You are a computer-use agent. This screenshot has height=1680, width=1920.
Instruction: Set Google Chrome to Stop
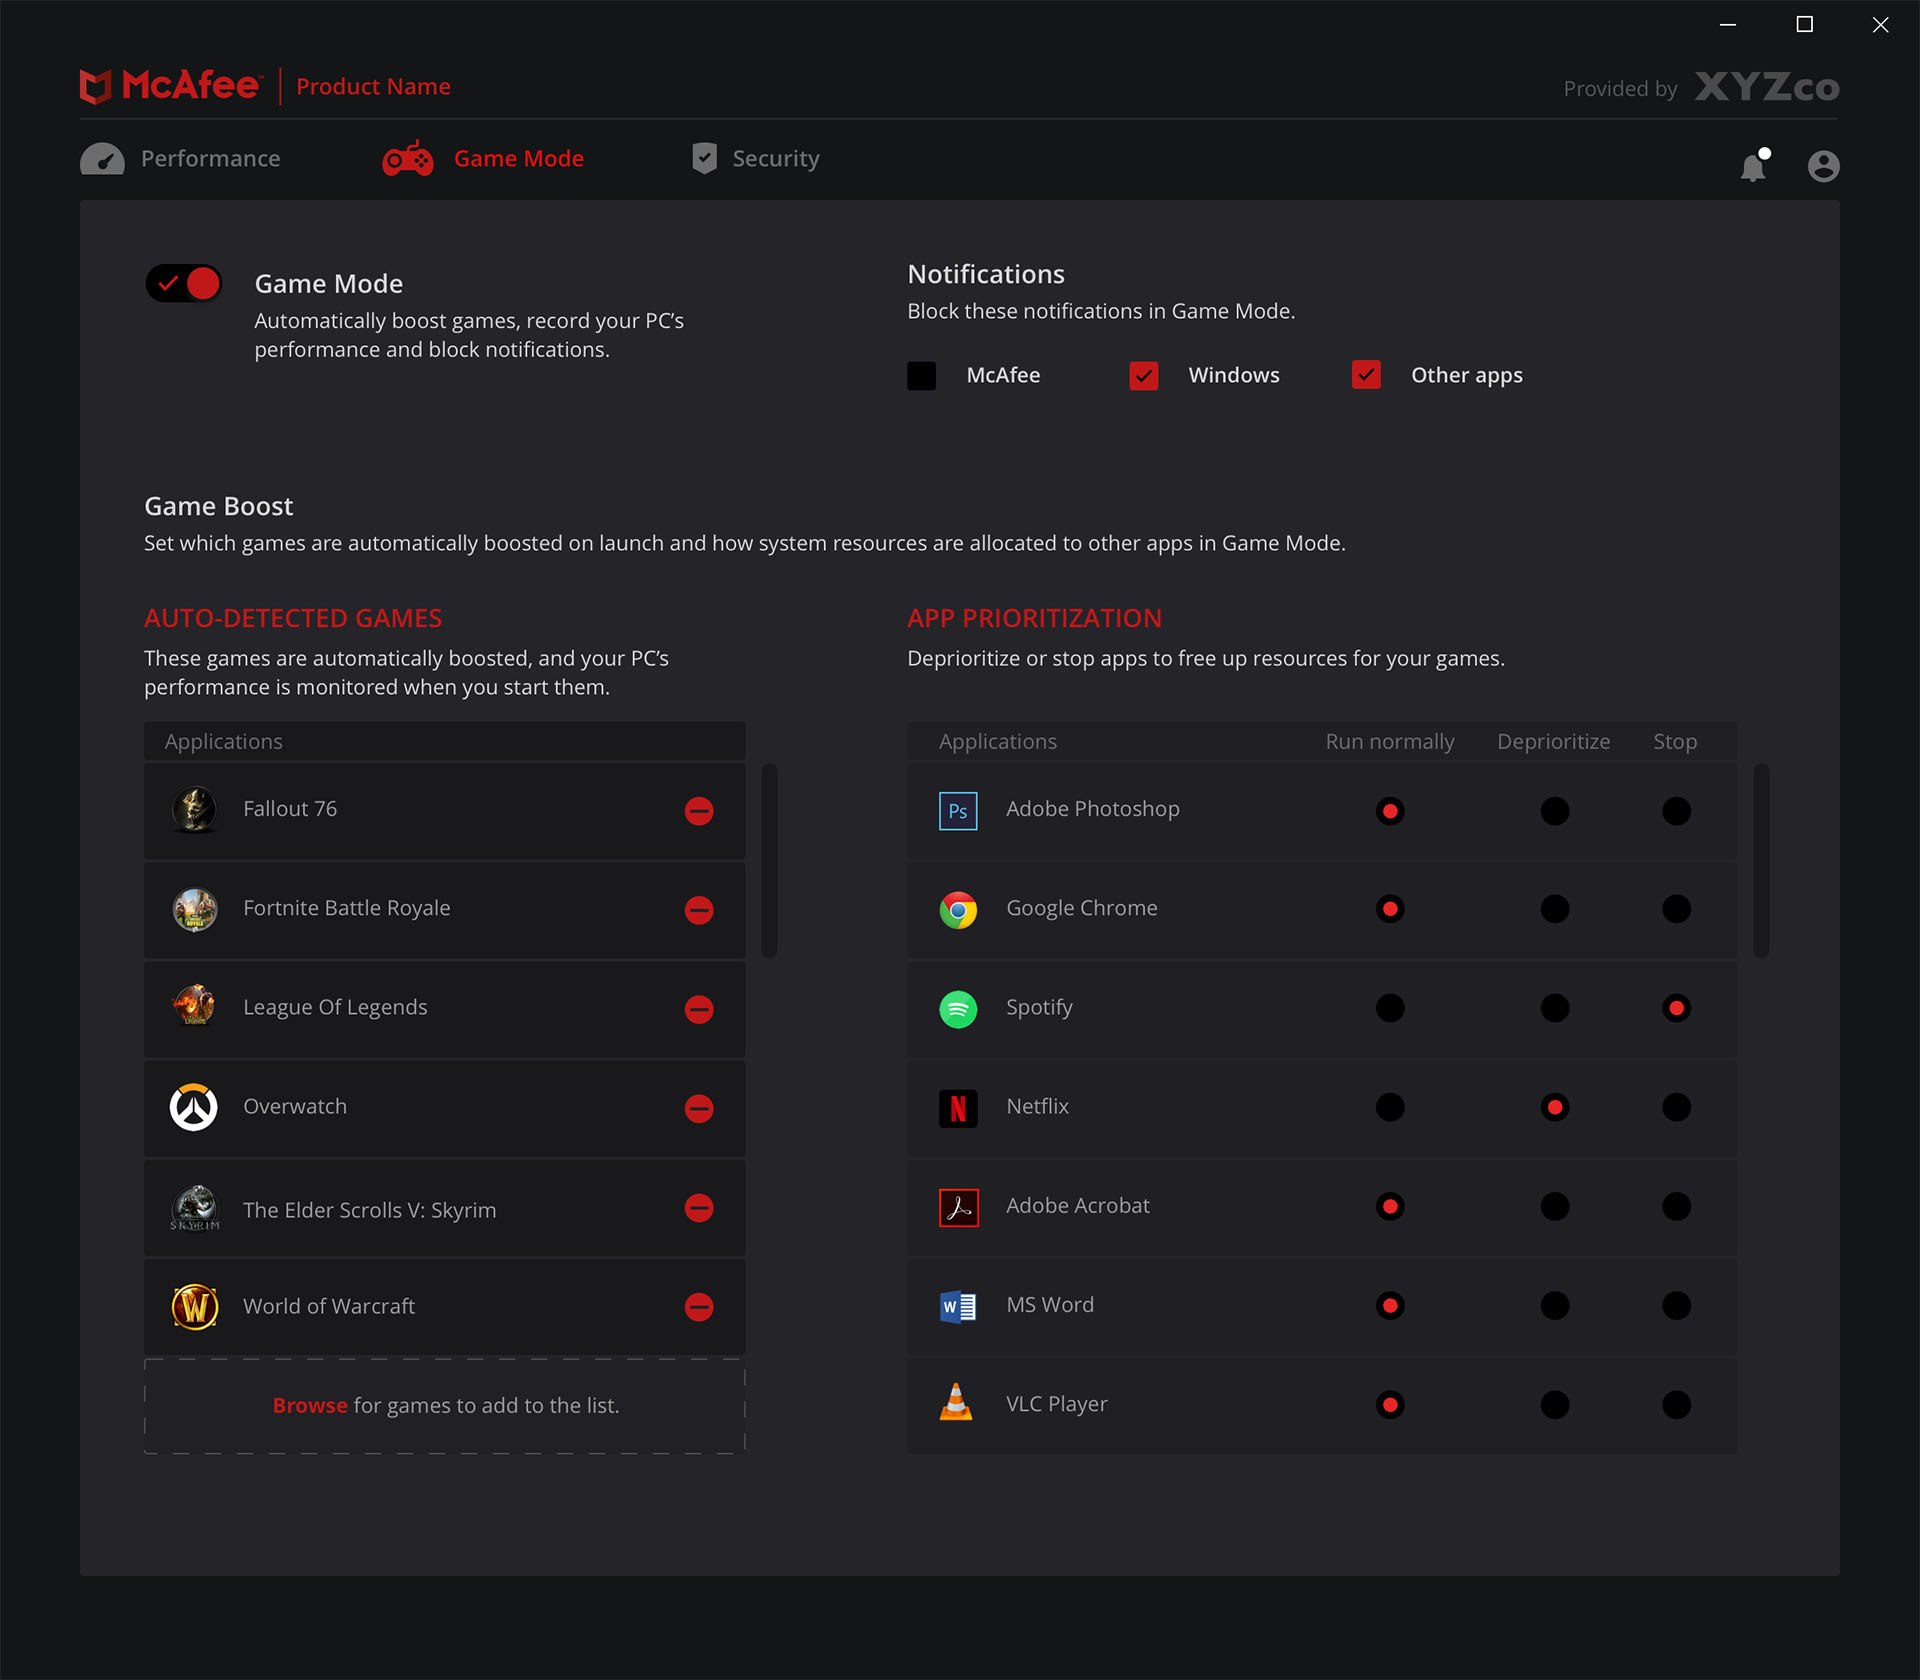click(x=1676, y=909)
